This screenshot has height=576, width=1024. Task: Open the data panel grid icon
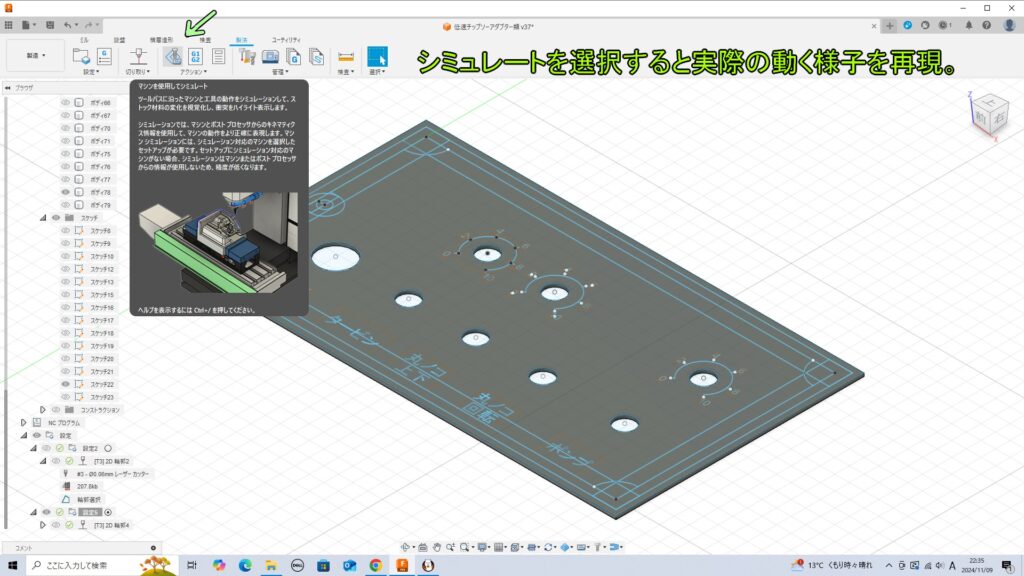tap(8, 25)
